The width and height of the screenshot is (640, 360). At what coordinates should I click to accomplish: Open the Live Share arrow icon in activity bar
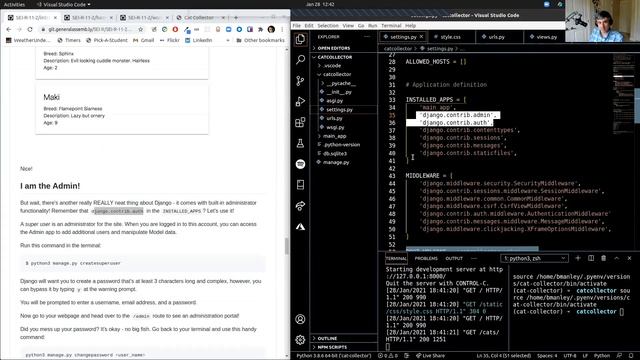300,206
